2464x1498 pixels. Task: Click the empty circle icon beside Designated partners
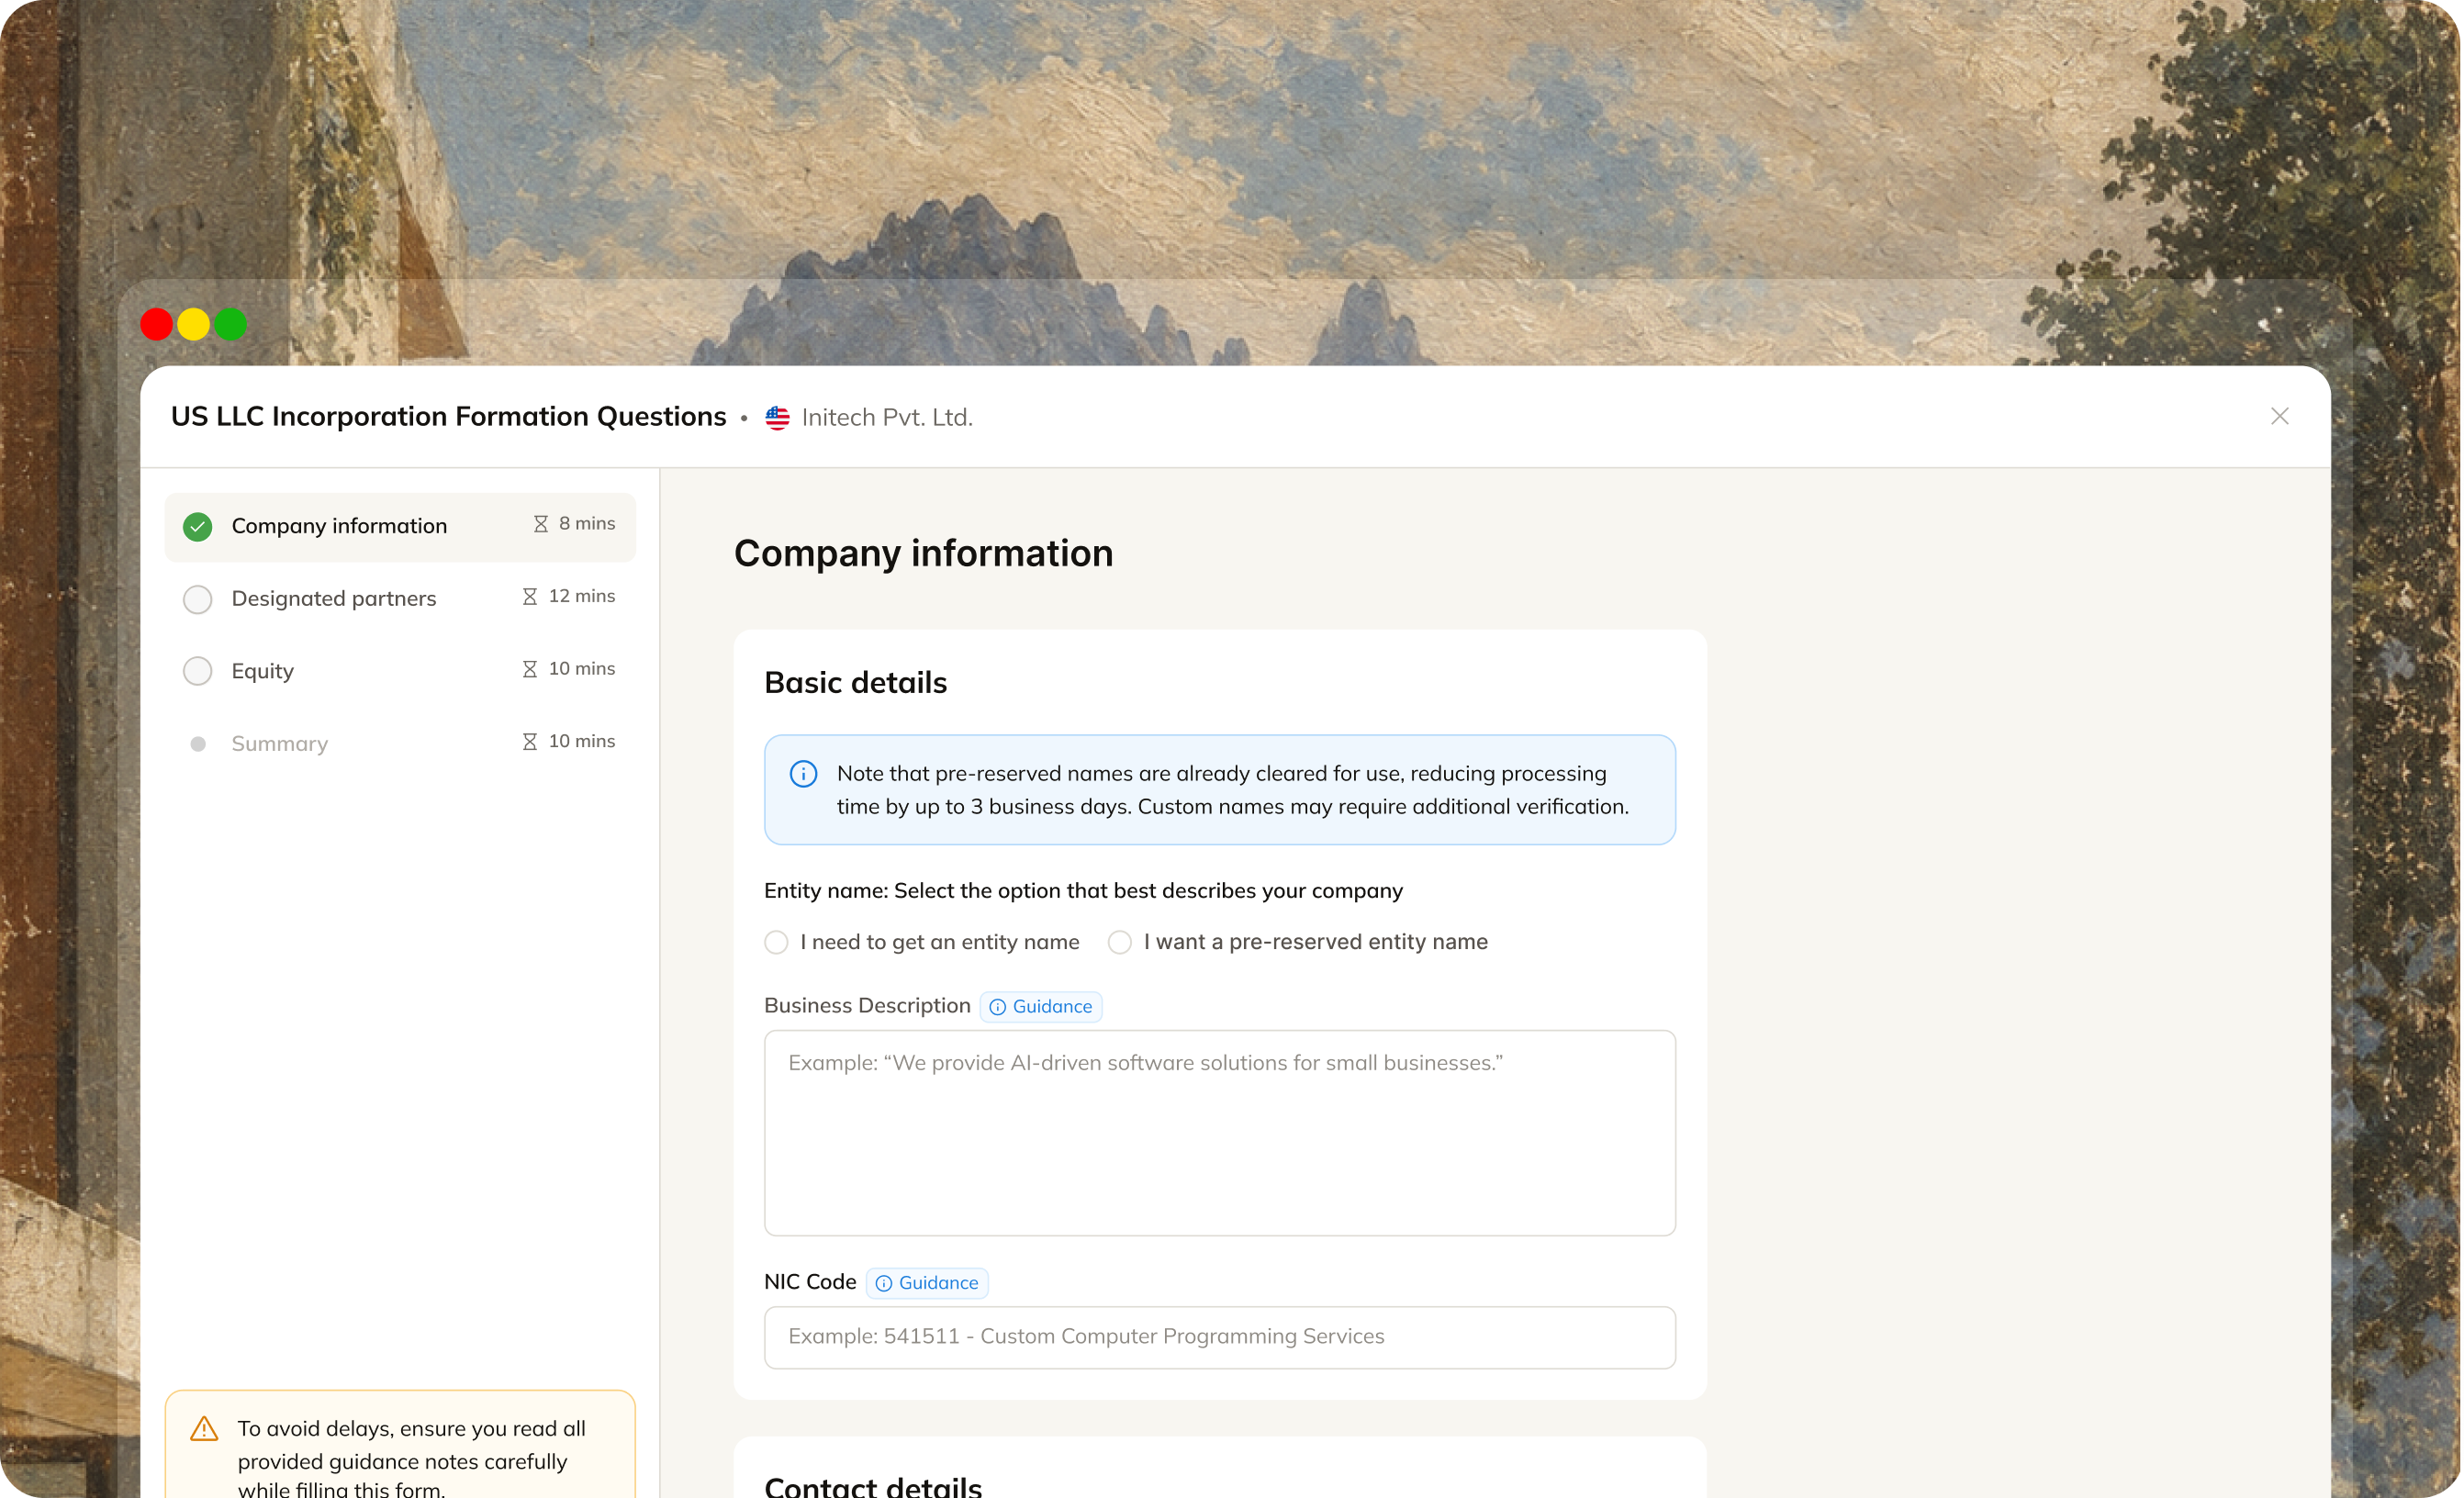198,599
